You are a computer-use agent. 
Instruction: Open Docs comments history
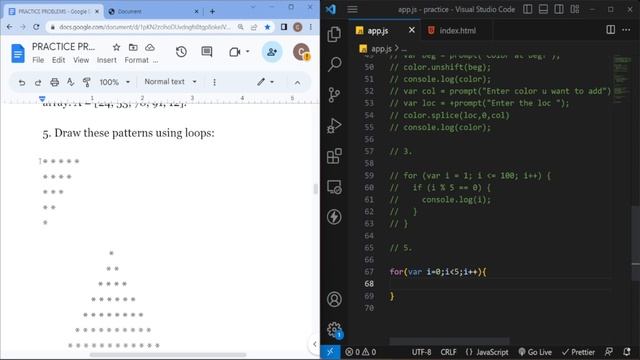207,52
